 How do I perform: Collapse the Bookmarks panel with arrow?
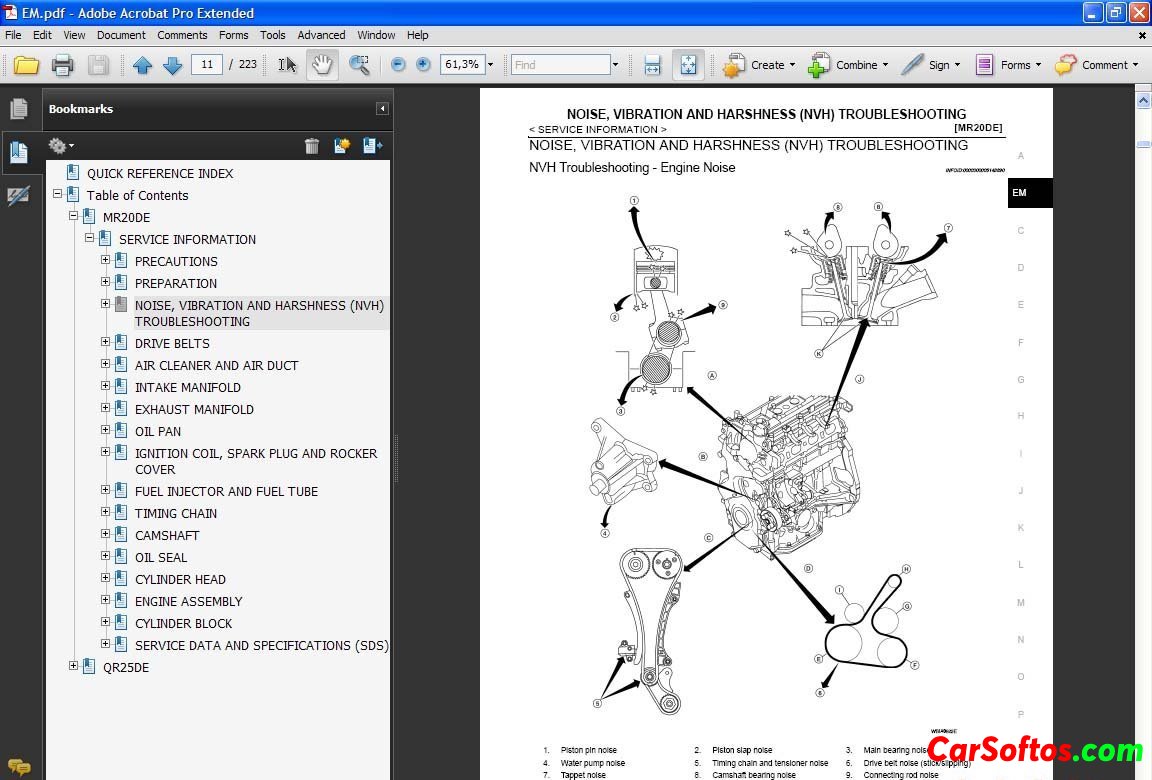[382, 109]
